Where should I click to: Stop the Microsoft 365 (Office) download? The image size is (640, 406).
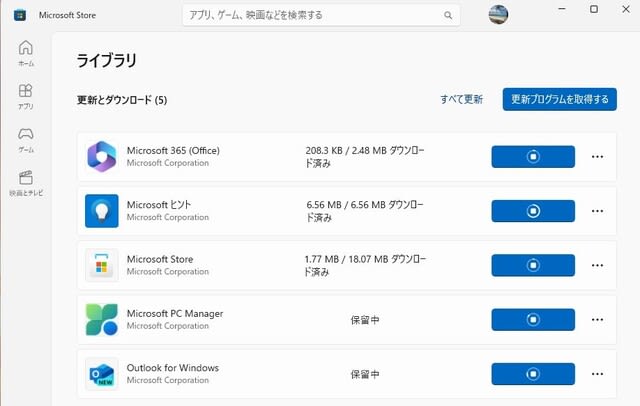(533, 157)
